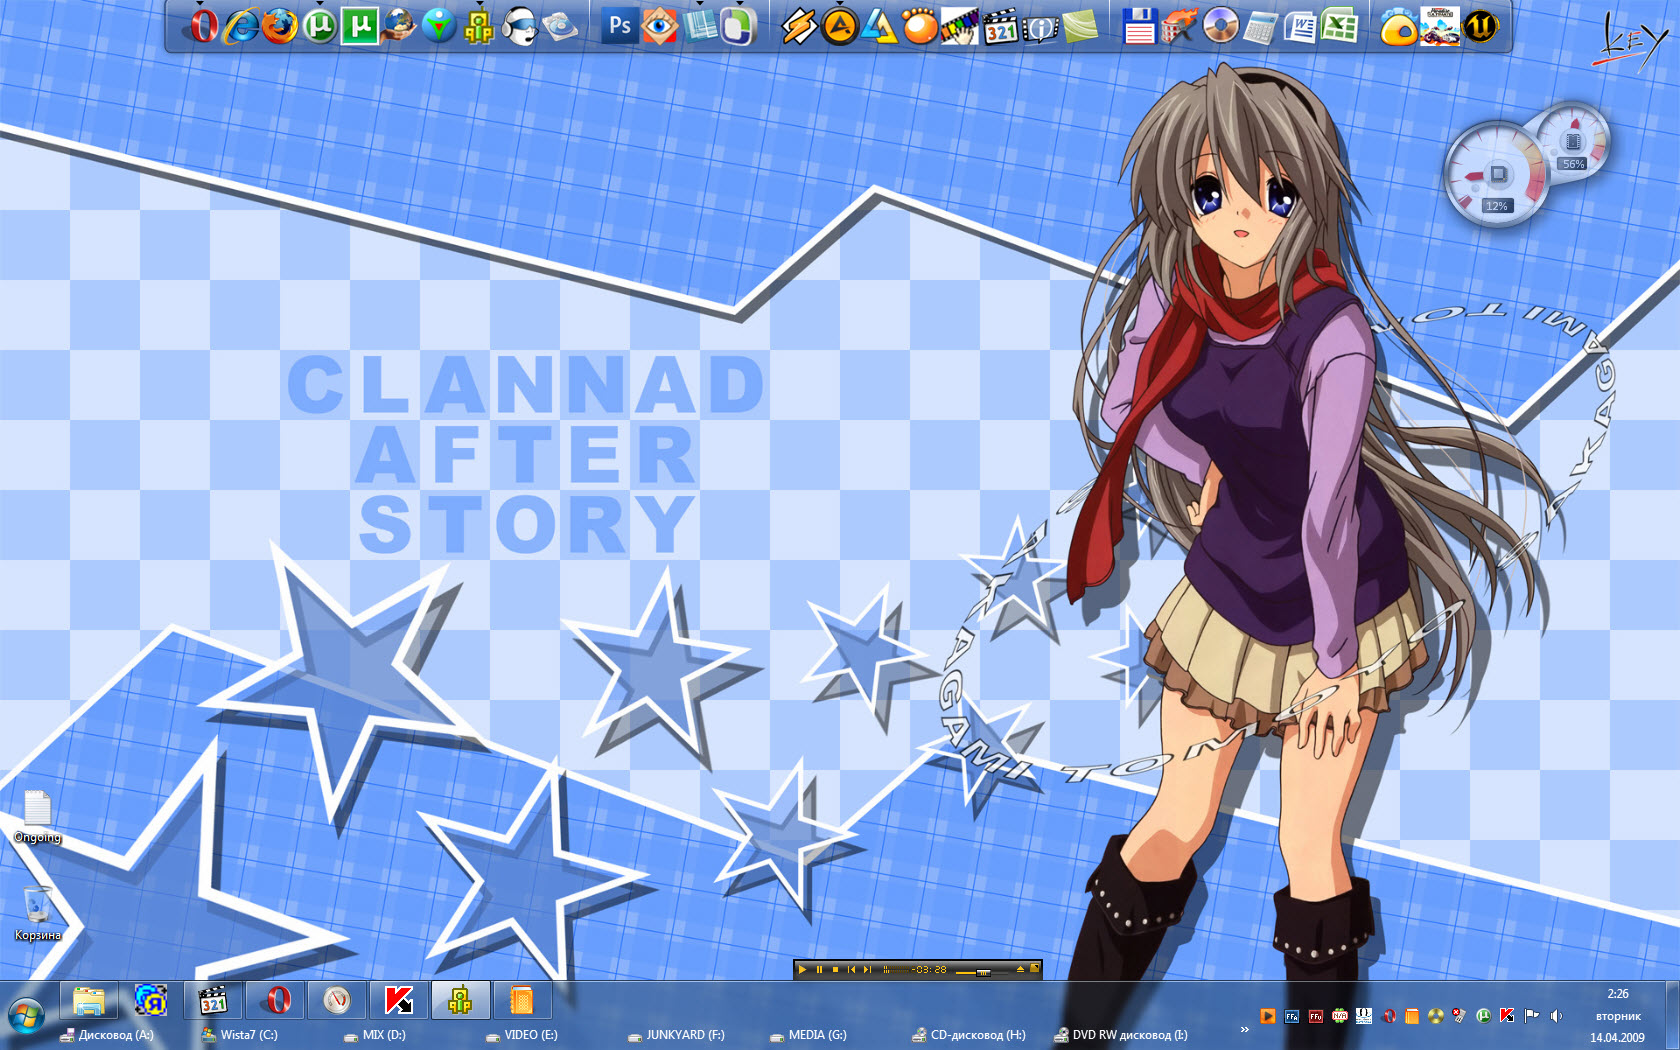
Task: Launch Photoshop from the dock
Action: (620, 26)
